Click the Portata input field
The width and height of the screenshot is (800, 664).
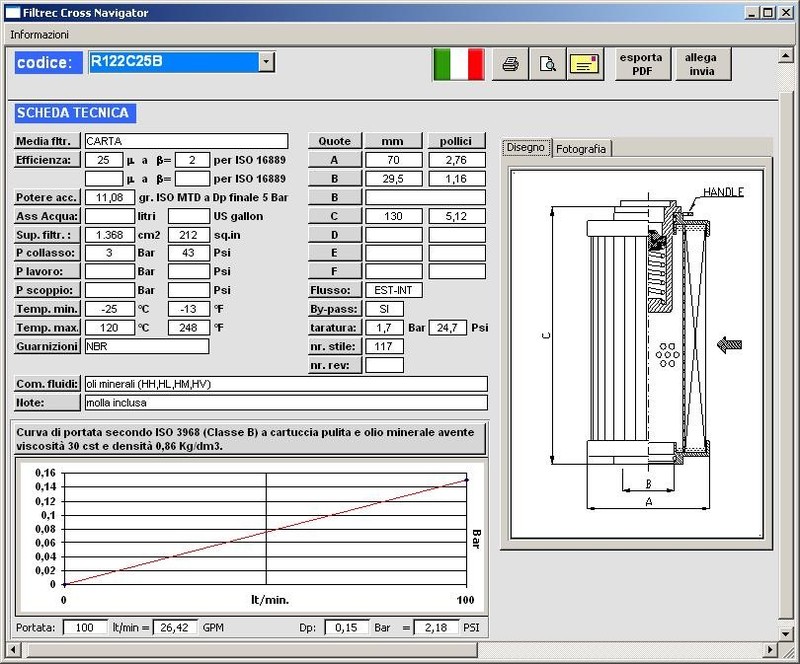85,627
